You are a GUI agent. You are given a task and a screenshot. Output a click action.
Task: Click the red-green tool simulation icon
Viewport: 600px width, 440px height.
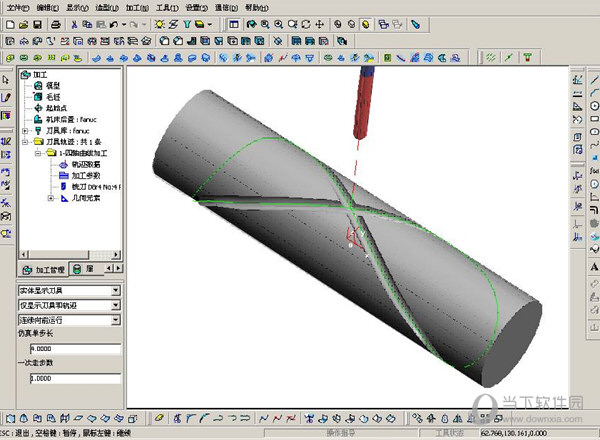coord(528,58)
